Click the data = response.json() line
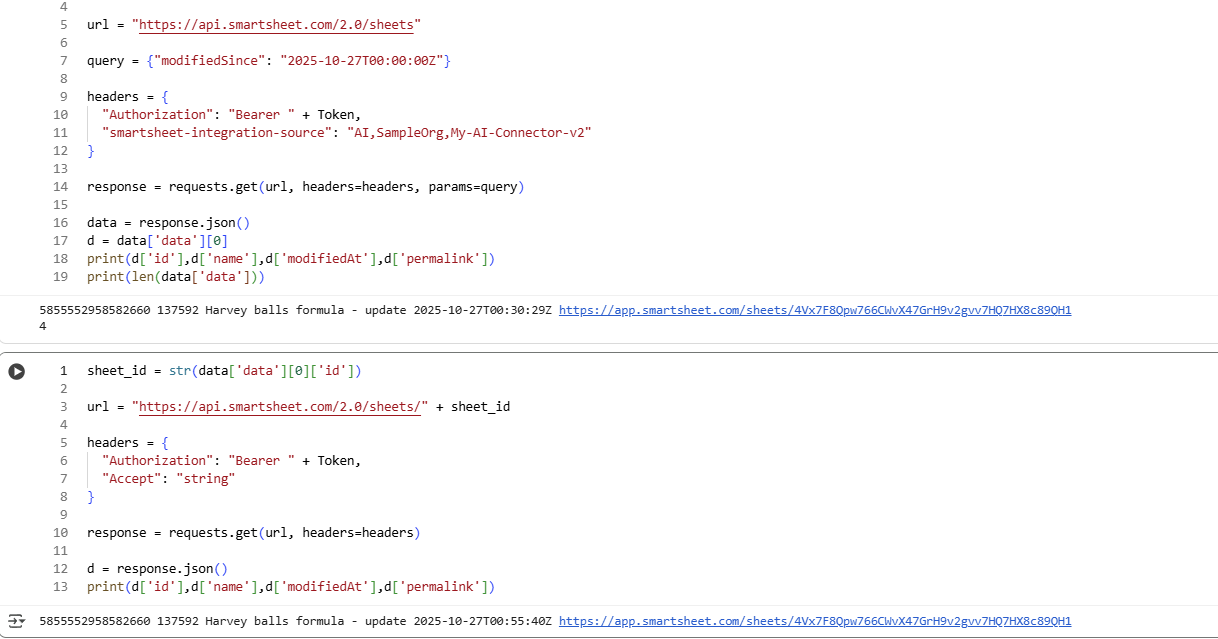 coord(168,223)
